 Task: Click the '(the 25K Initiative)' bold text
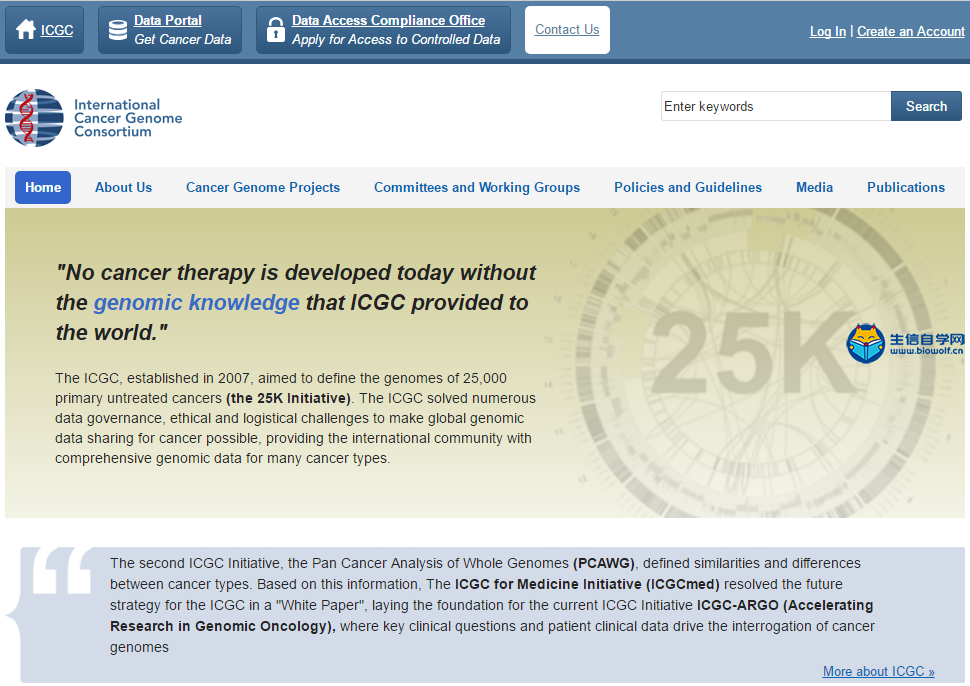click(288, 398)
